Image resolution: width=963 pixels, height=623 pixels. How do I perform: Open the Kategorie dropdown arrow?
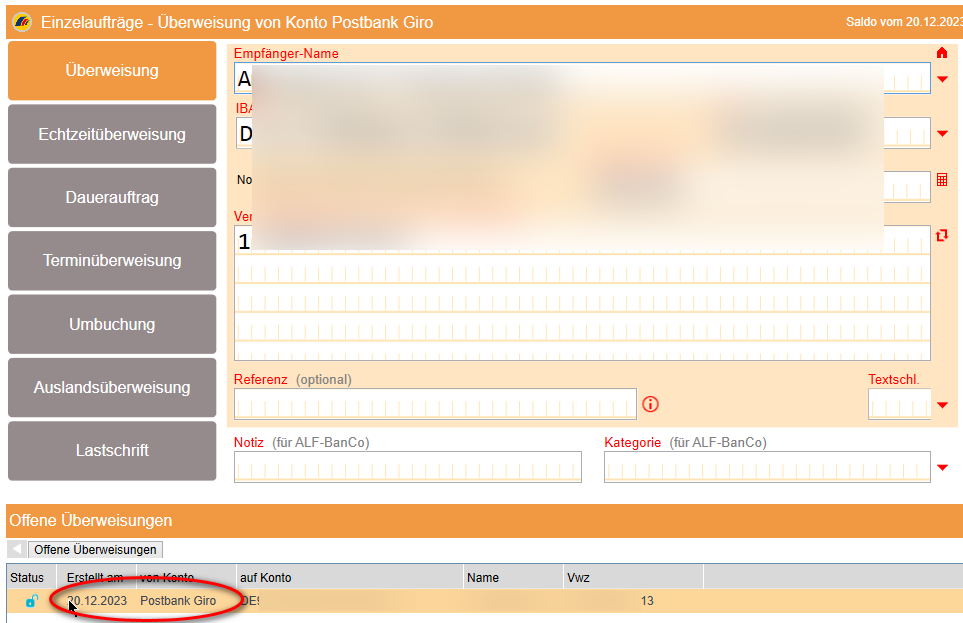942,467
